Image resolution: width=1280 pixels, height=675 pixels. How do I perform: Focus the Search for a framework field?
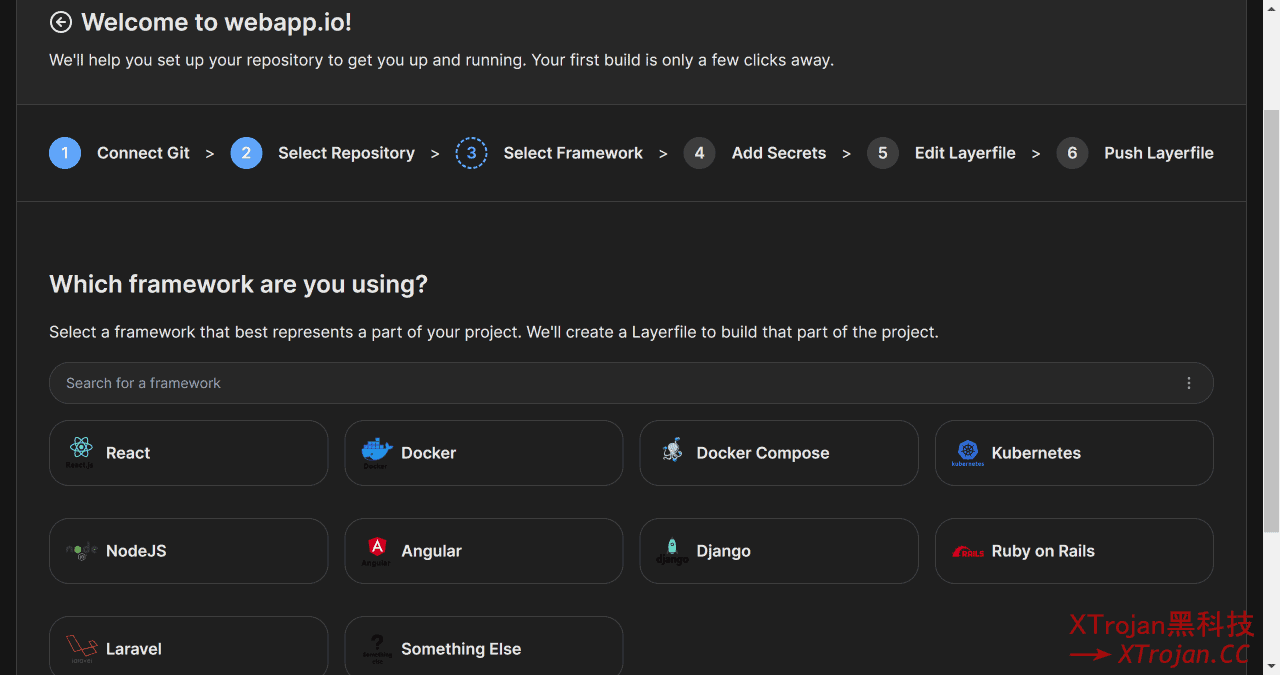(x=631, y=383)
